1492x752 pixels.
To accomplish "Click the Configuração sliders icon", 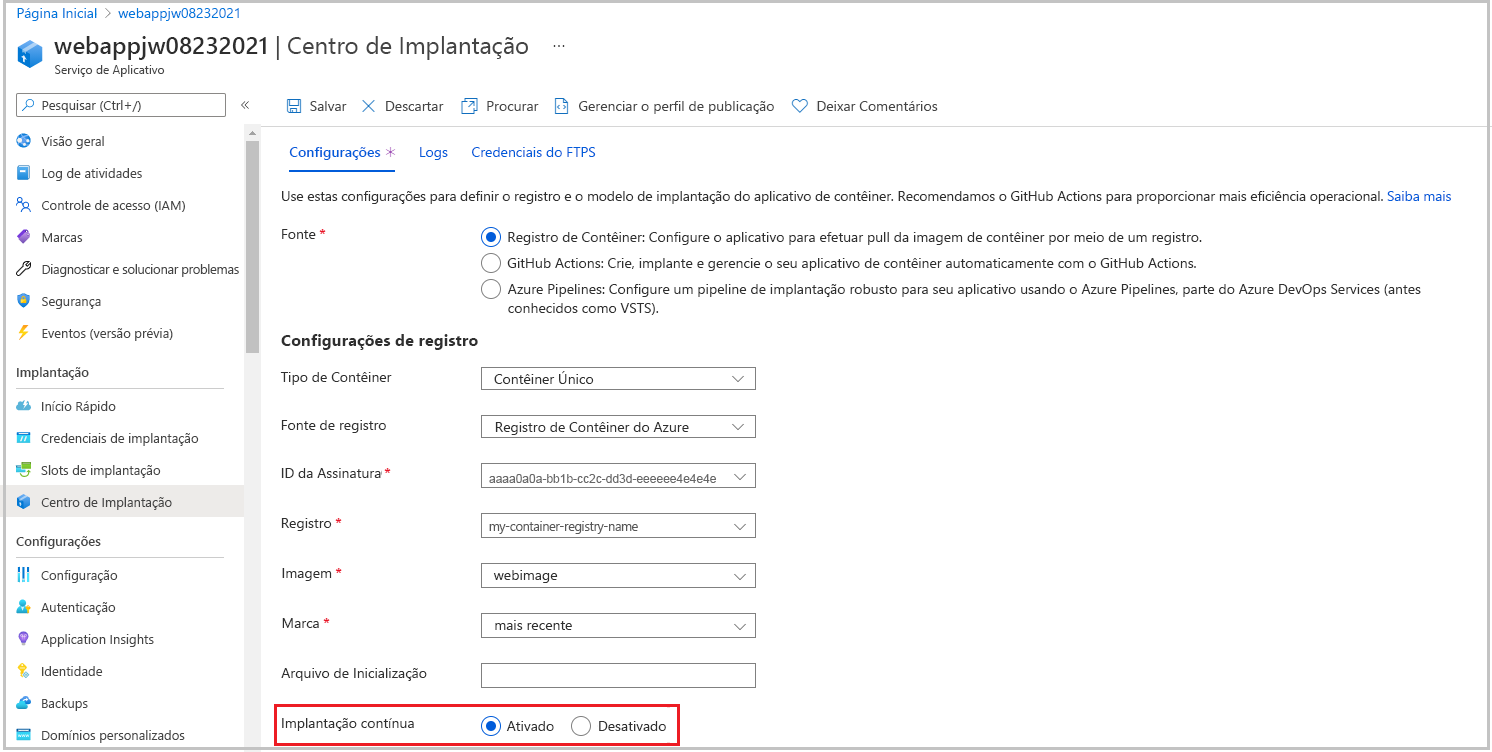I will [x=24, y=575].
